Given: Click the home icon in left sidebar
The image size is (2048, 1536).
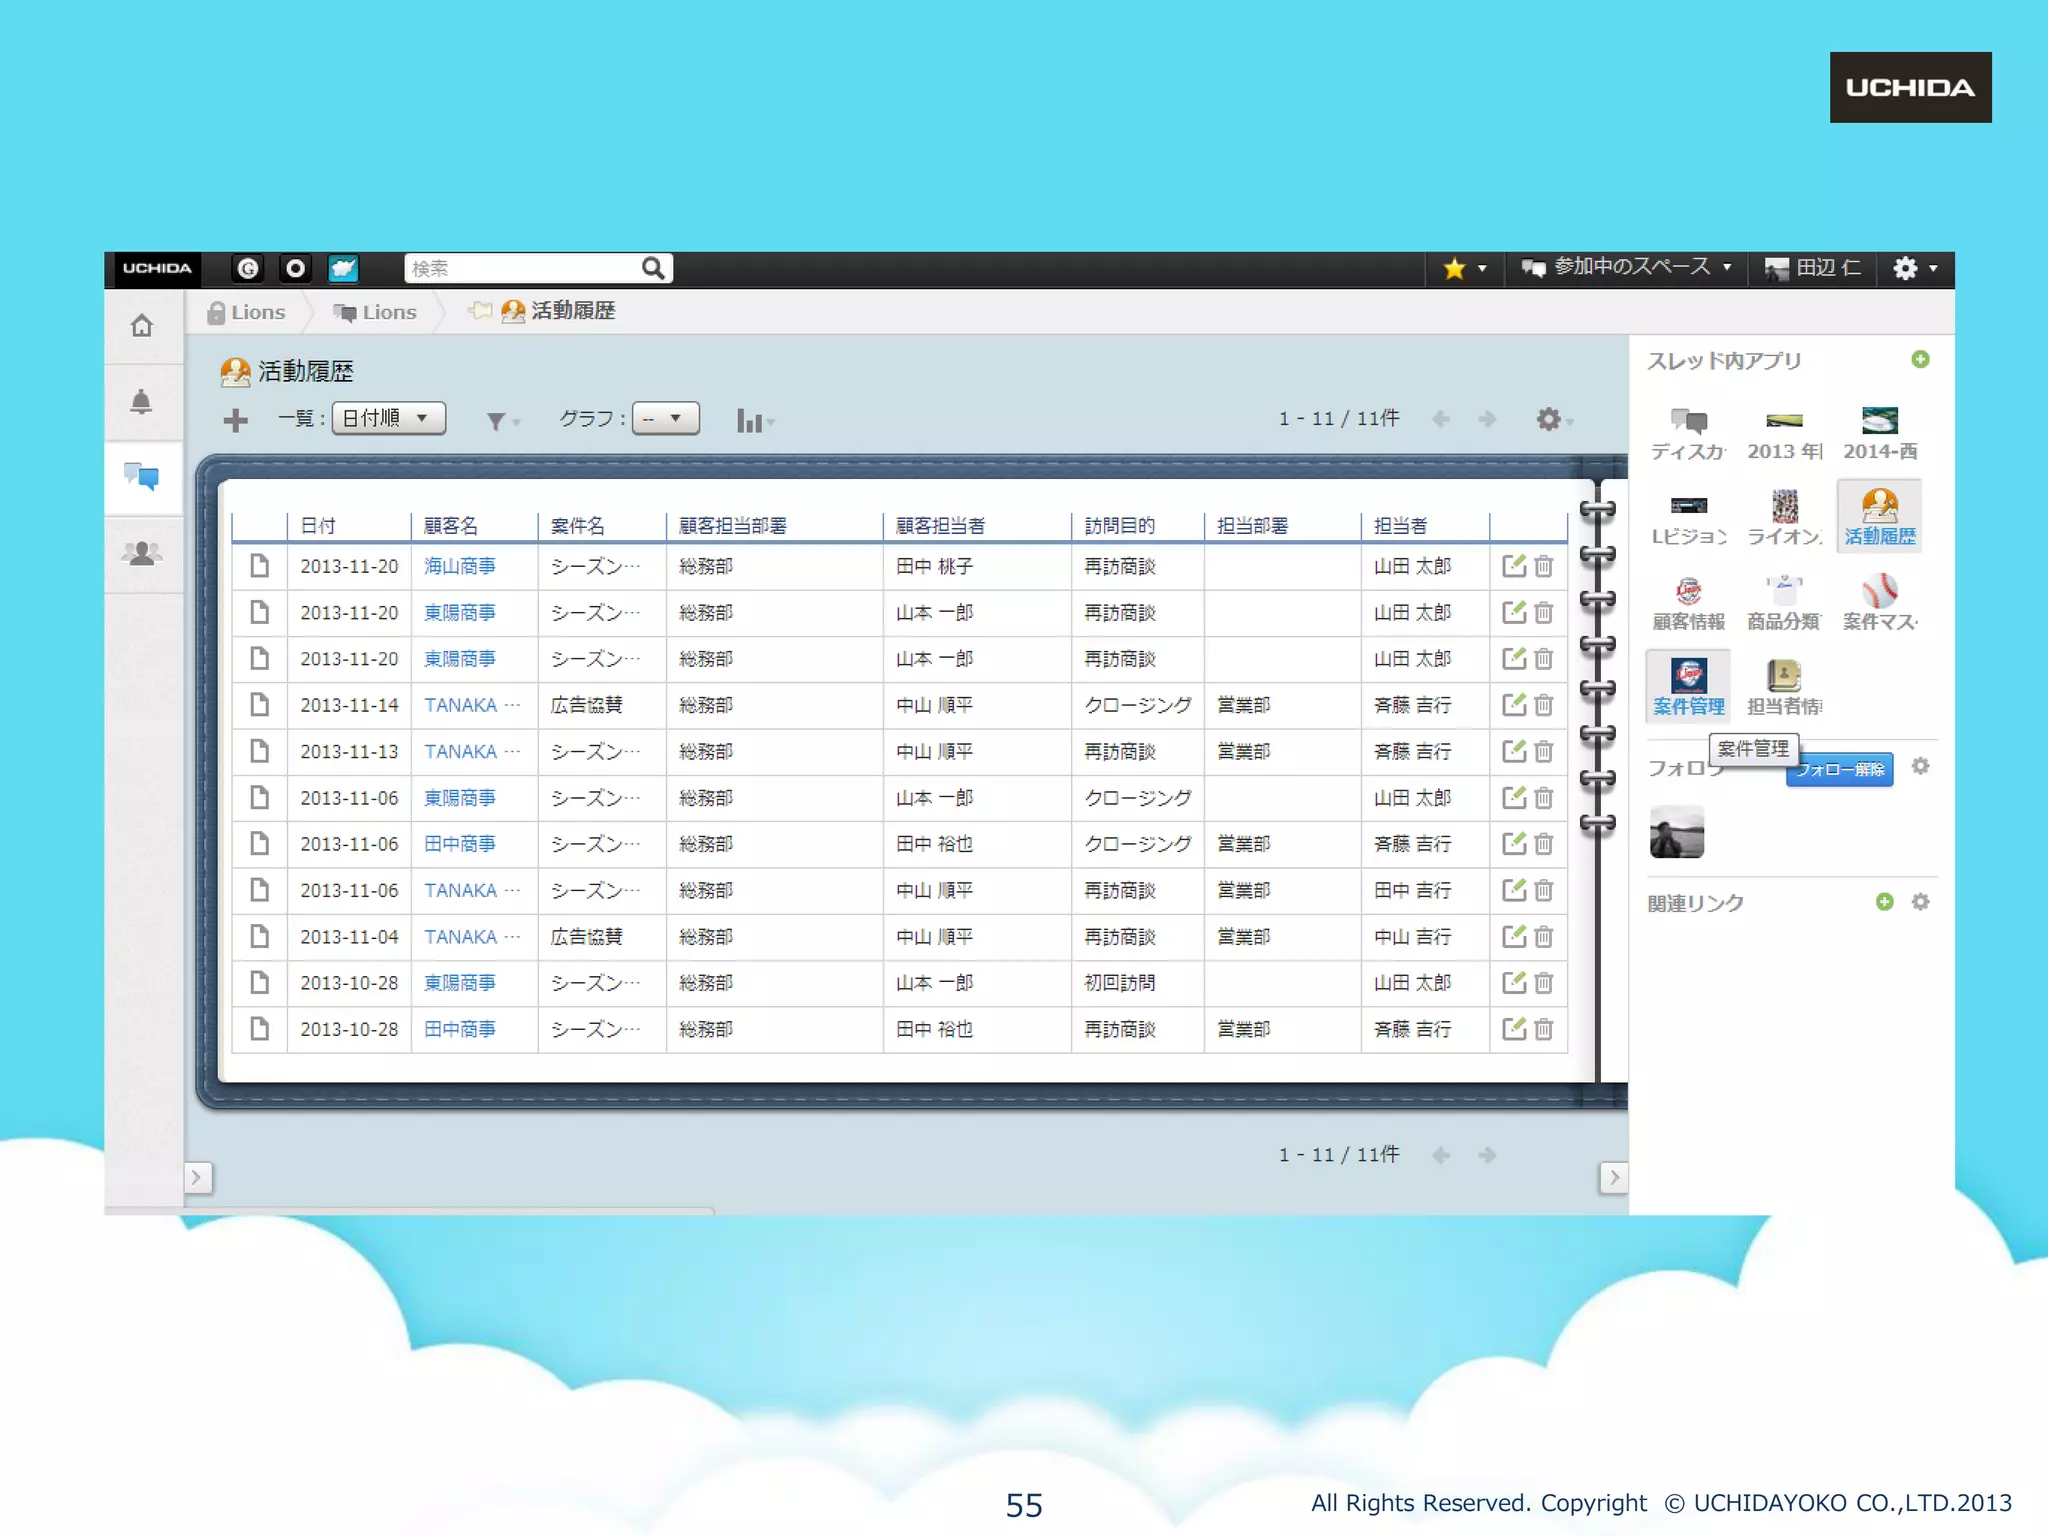Looking at the screenshot, I should coord(142,326).
